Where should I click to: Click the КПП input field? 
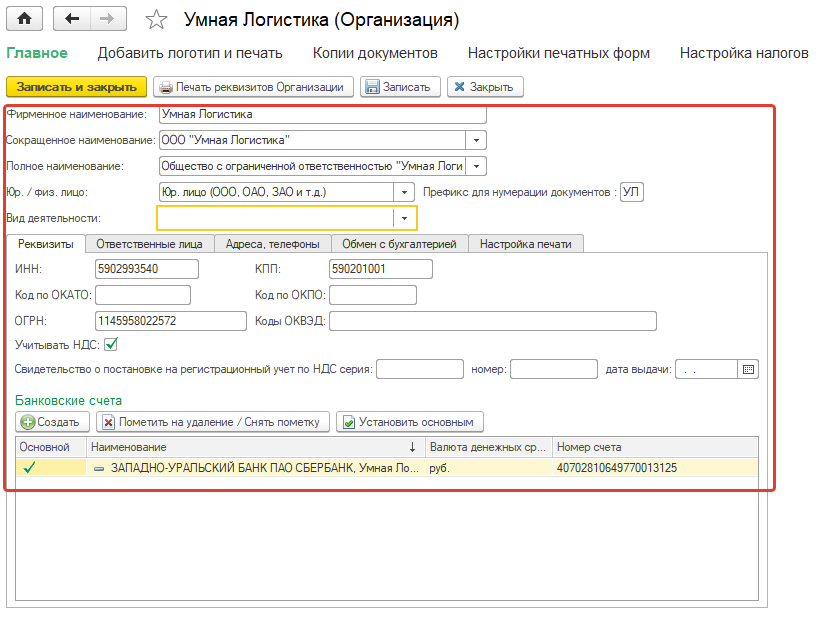pyautogui.click(x=381, y=269)
